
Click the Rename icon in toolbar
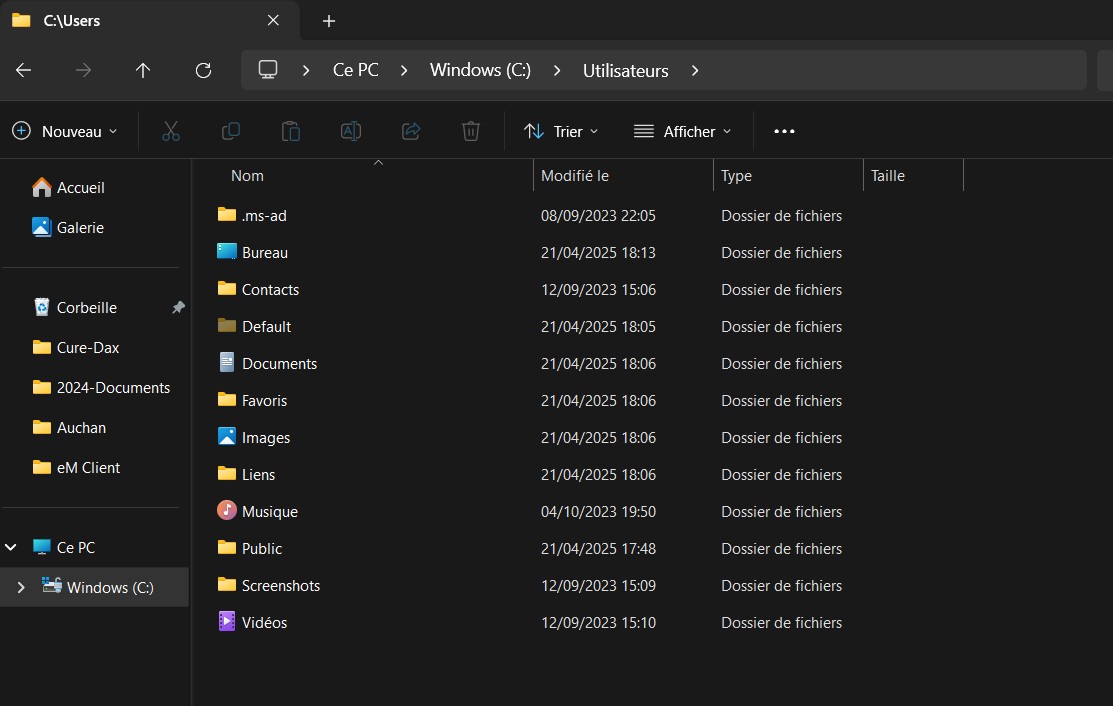point(351,131)
